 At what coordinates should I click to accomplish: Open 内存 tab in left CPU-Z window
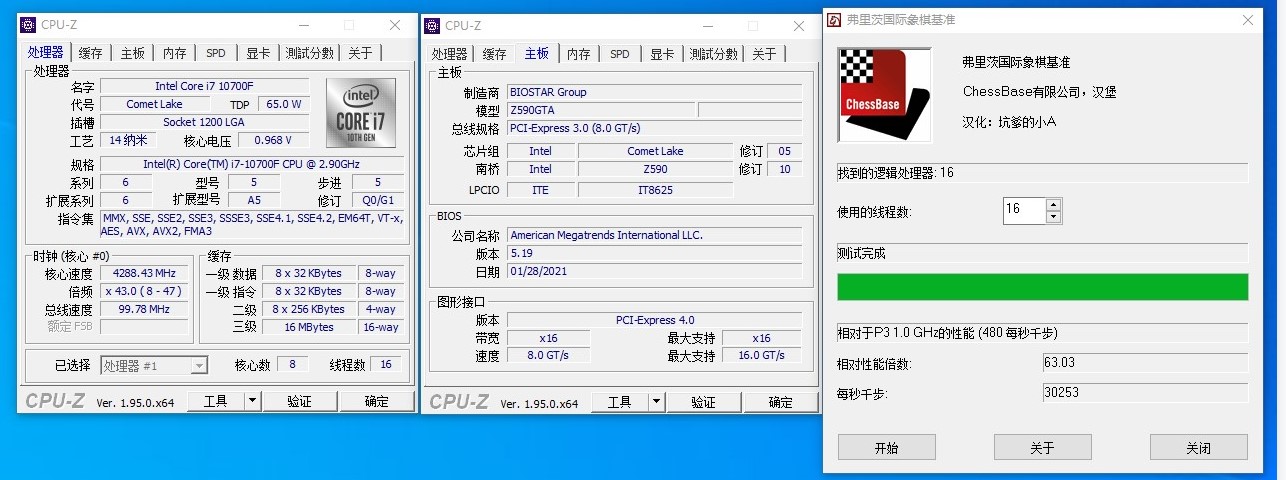174,53
